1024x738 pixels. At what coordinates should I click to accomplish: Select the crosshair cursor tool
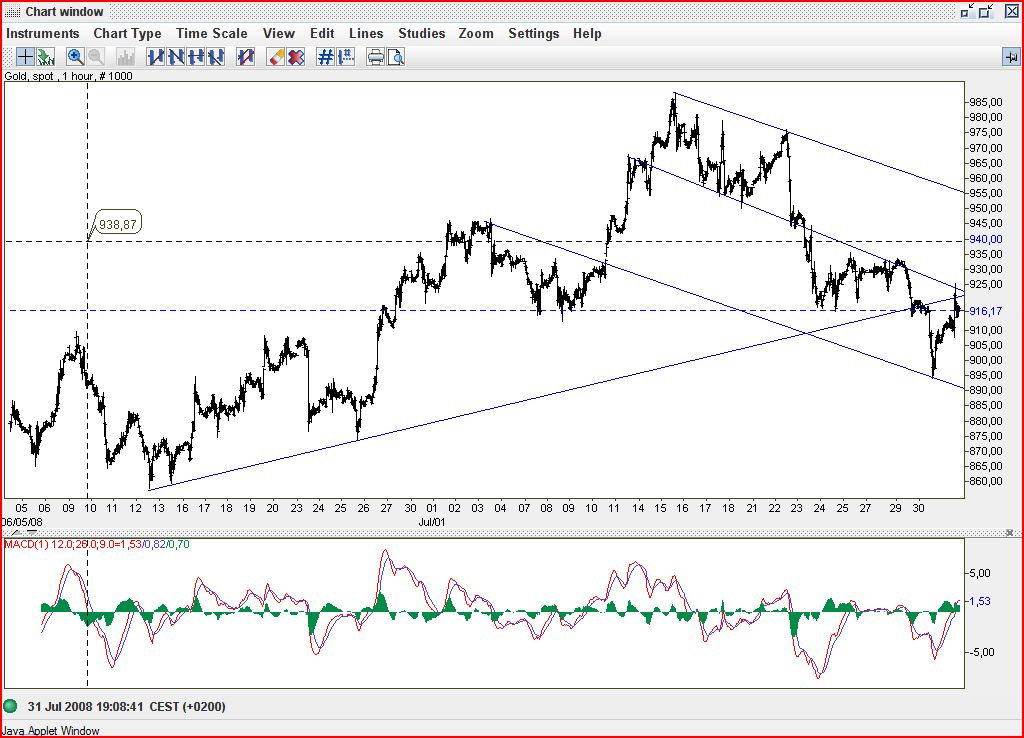[x=25, y=57]
